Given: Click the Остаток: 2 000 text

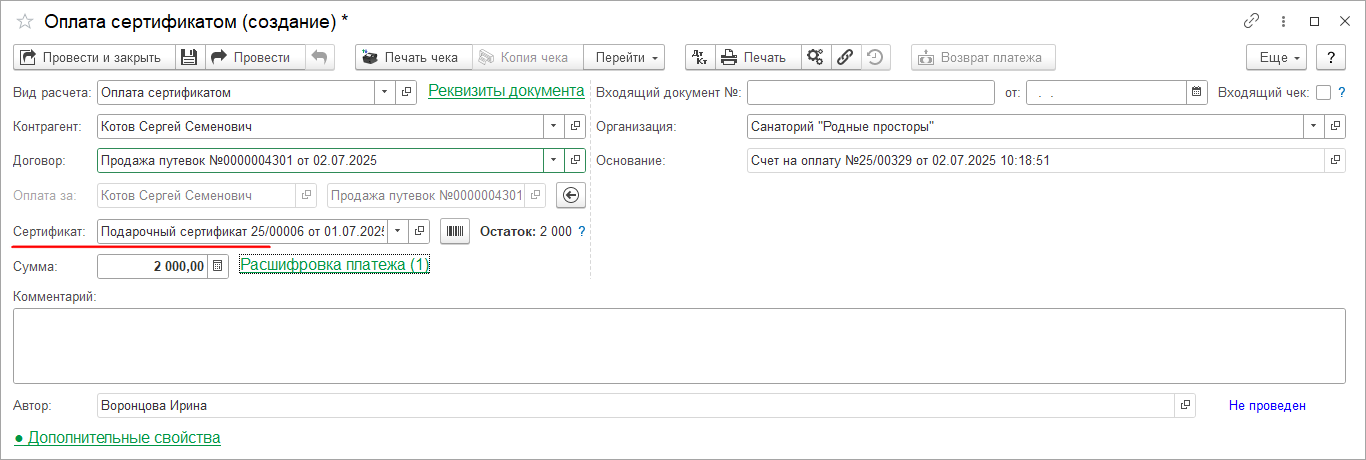Looking at the screenshot, I should [526, 231].
